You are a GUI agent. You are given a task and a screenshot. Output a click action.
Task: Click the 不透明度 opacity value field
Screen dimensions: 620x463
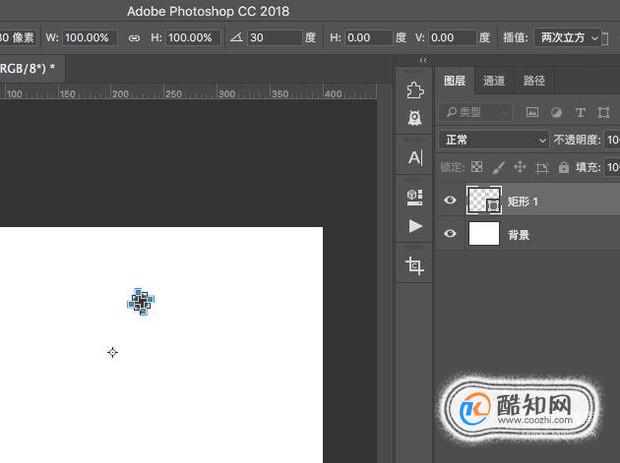pos(612,140)
